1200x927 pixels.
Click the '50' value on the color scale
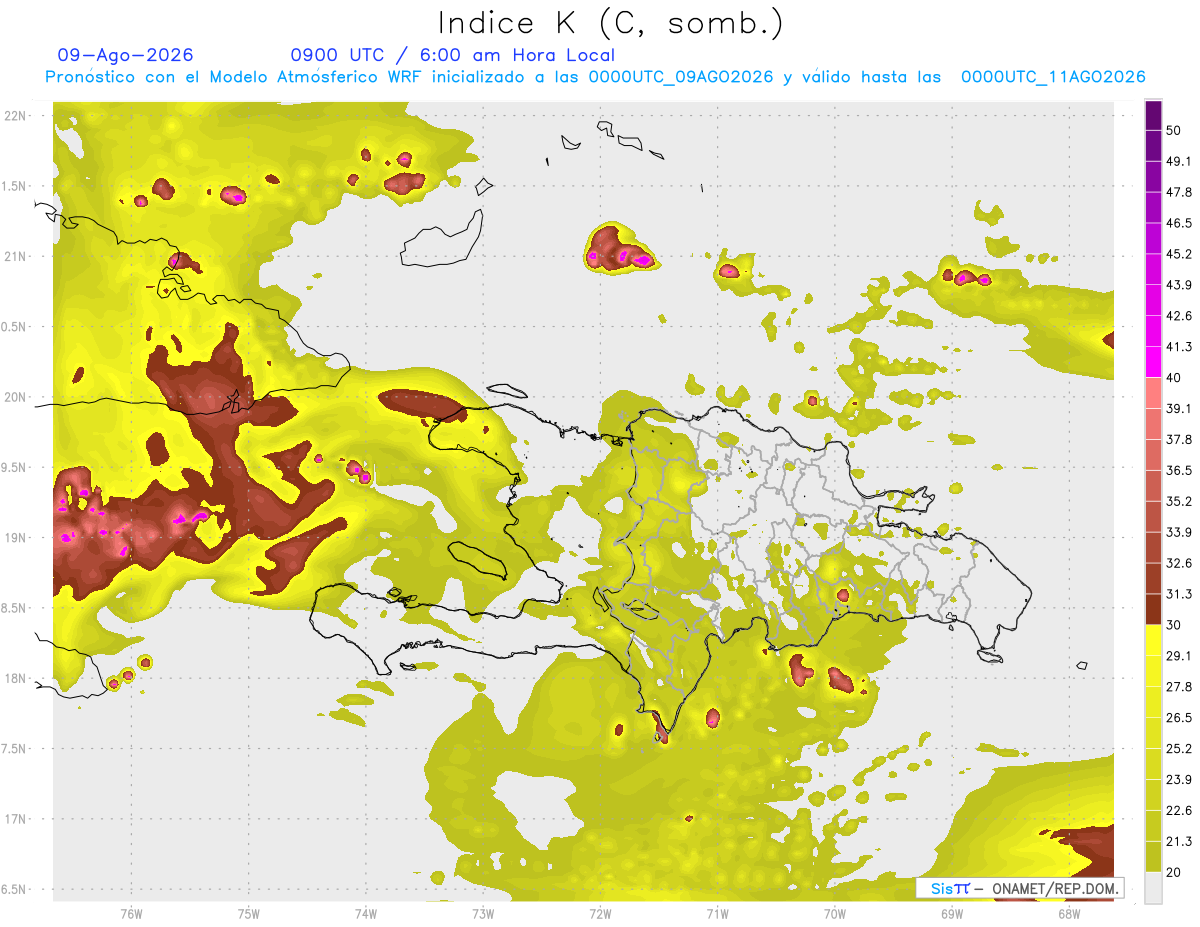pyautogui.click(x=1174, y=130)
